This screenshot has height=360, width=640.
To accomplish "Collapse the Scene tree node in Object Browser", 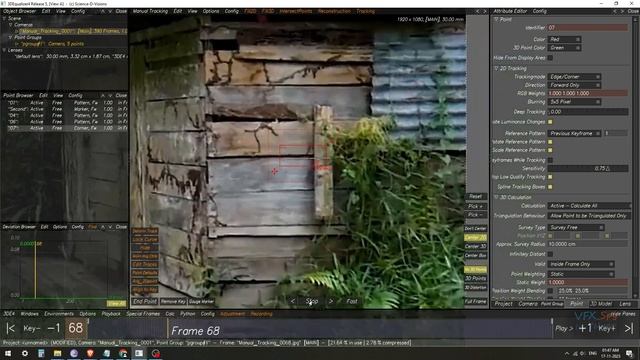I will coord(4,18).
